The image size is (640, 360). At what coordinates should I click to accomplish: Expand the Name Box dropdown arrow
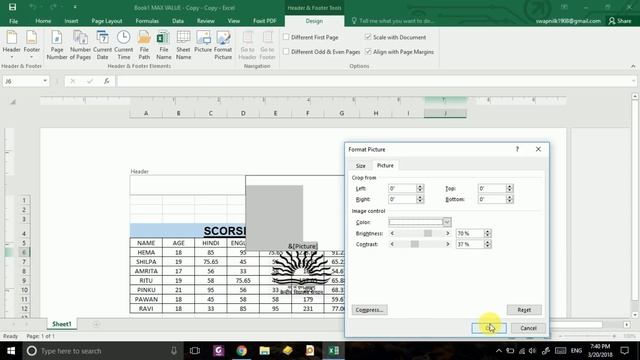(x=45, y=81)
